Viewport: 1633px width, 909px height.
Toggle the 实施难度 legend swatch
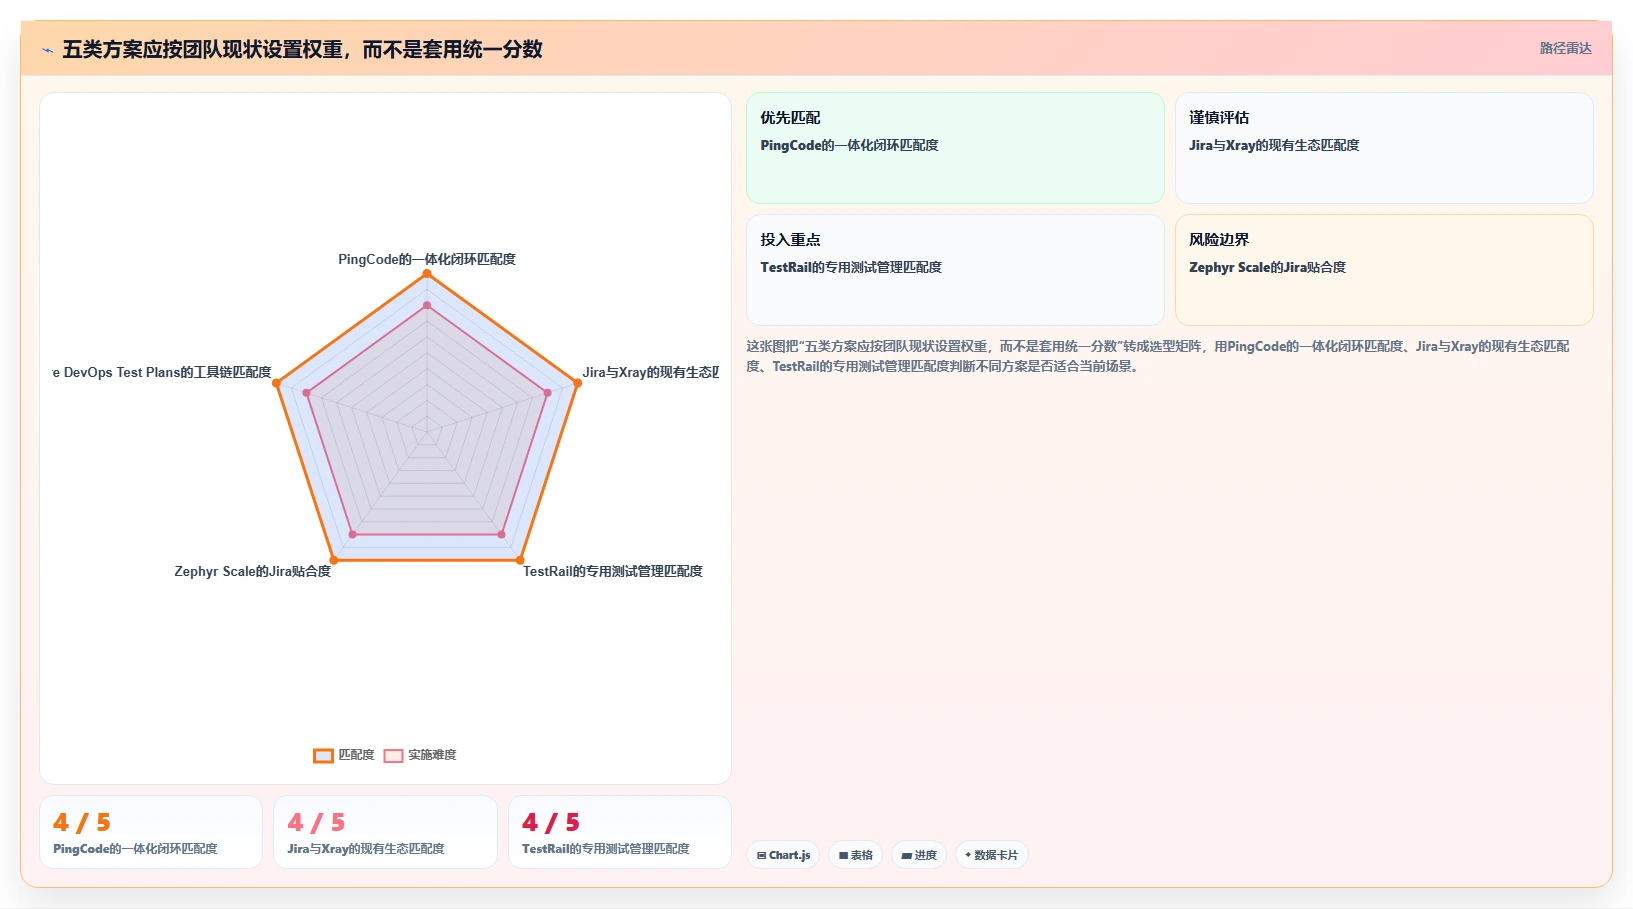tap(393, 756)
